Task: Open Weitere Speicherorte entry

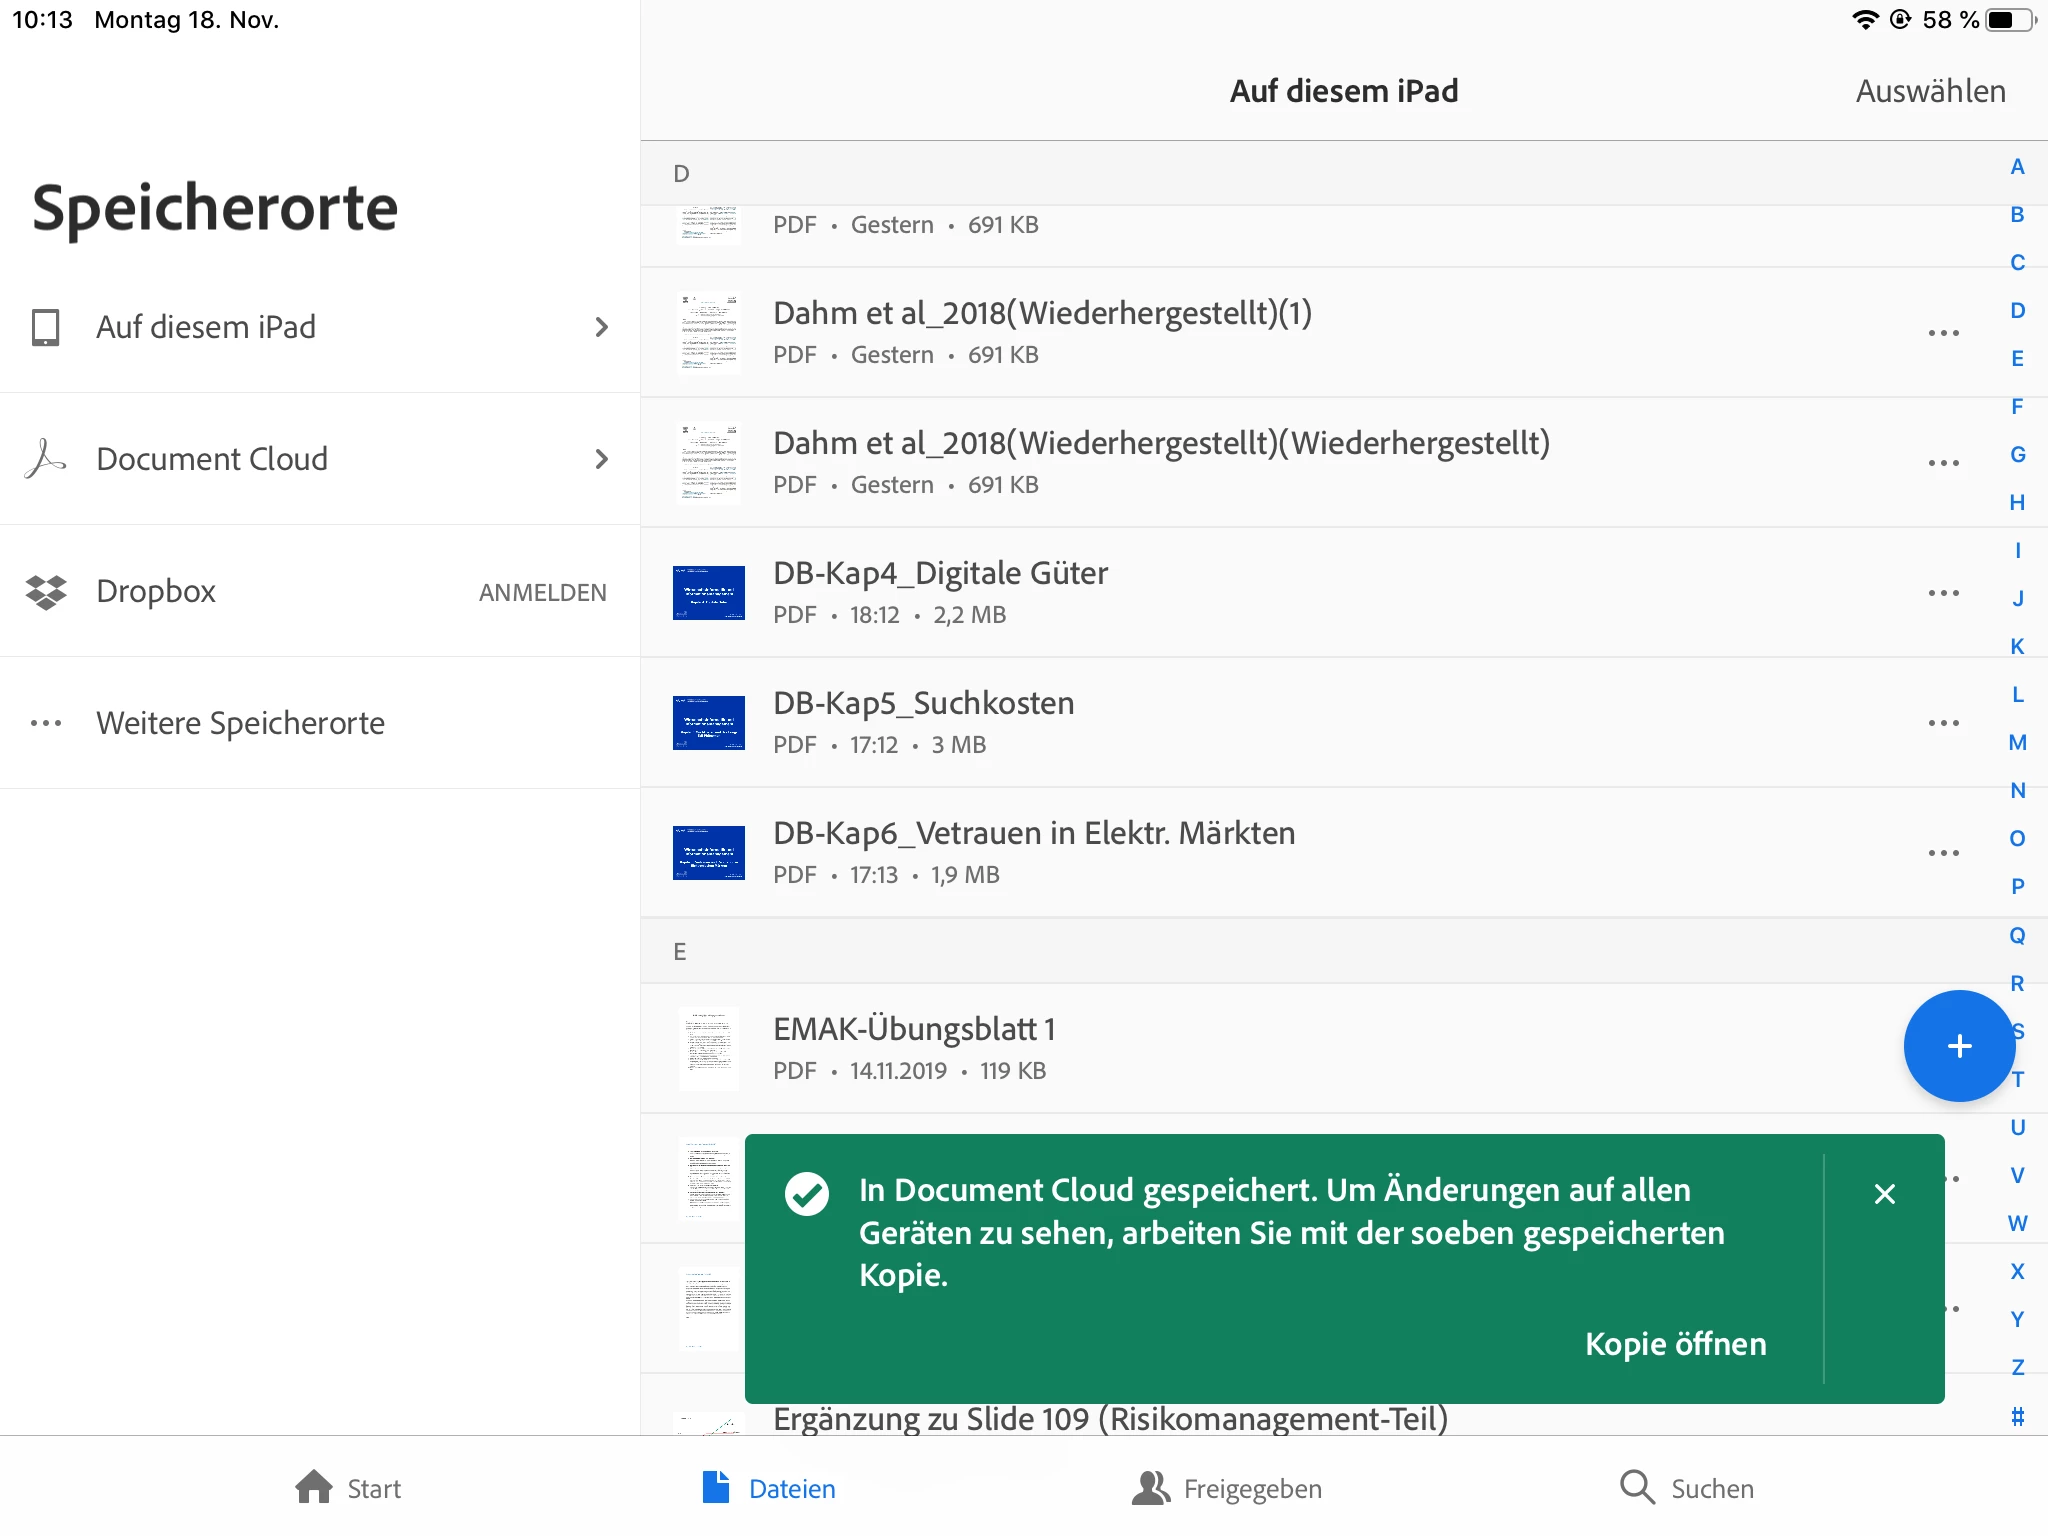Action: (x=240, y=723)
